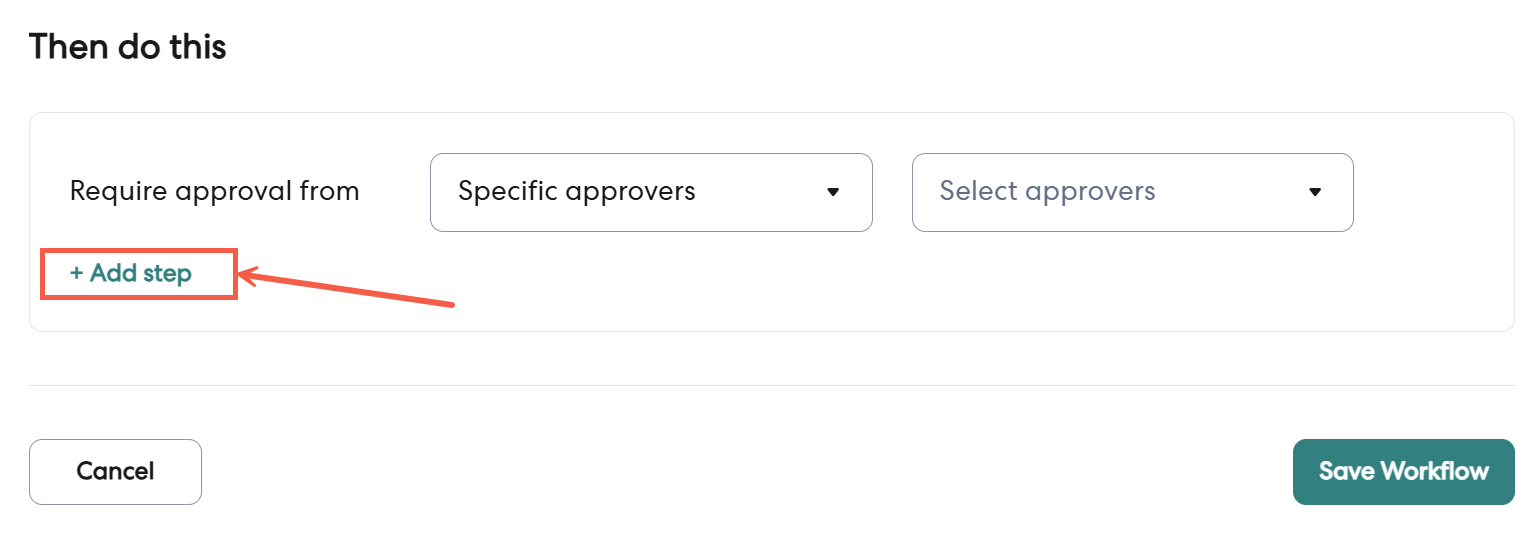This screenshot has width=1540, height=538.
Task: Click the 'Select approvers' placeholder text
Action: click(x=1047, y=191)
